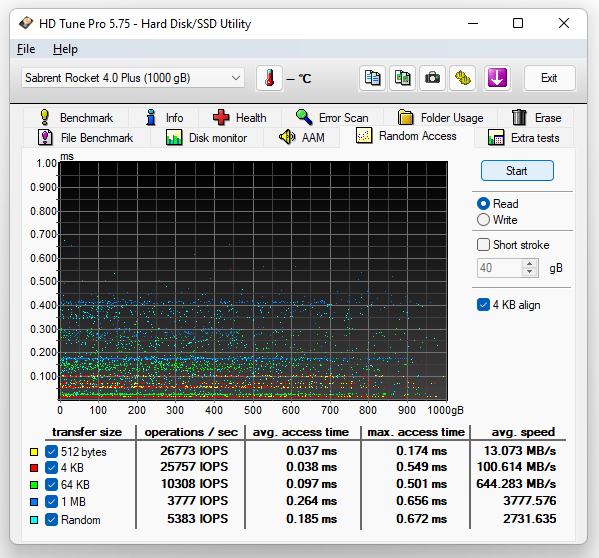Image resolution: width=599 pixels, height=558 pixels.
Task: Copy text results to clipboard icon
Action: (x=372, y=78)
